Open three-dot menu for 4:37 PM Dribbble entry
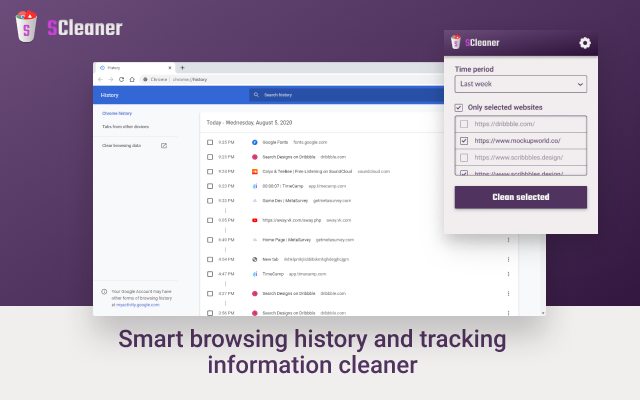The height and width of the screenshot is (400, 640). pos(509,293)
